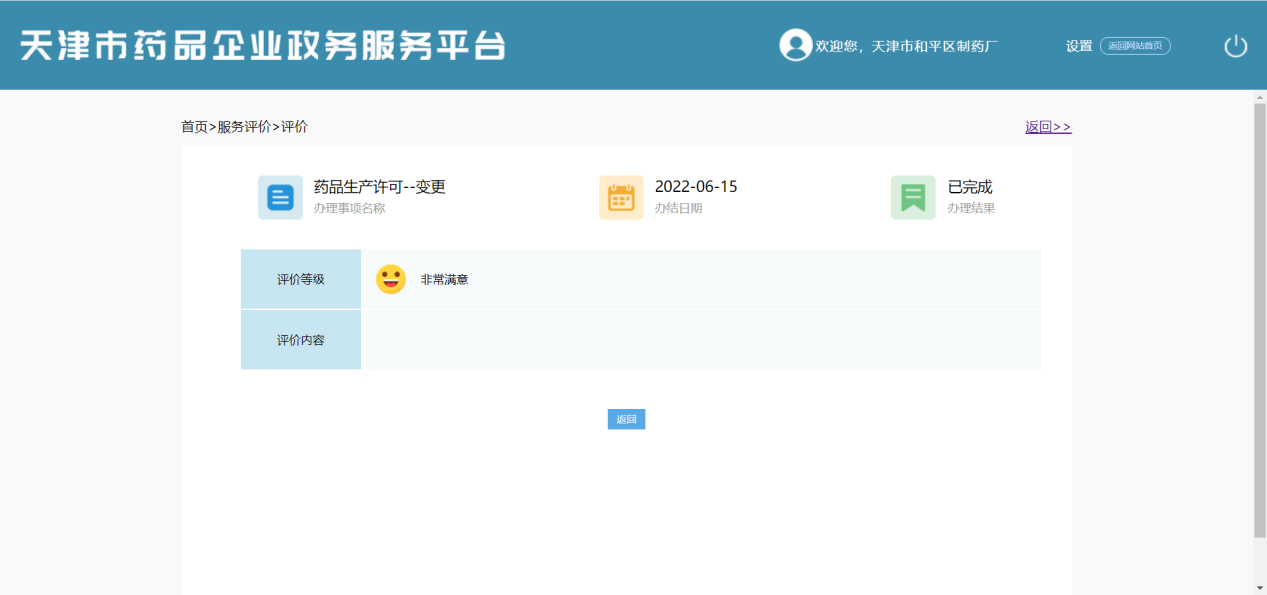The width and height of the screenshot is (1267, 595).
Task: Click the 非常满意 rating text
Action: point(444,280)
